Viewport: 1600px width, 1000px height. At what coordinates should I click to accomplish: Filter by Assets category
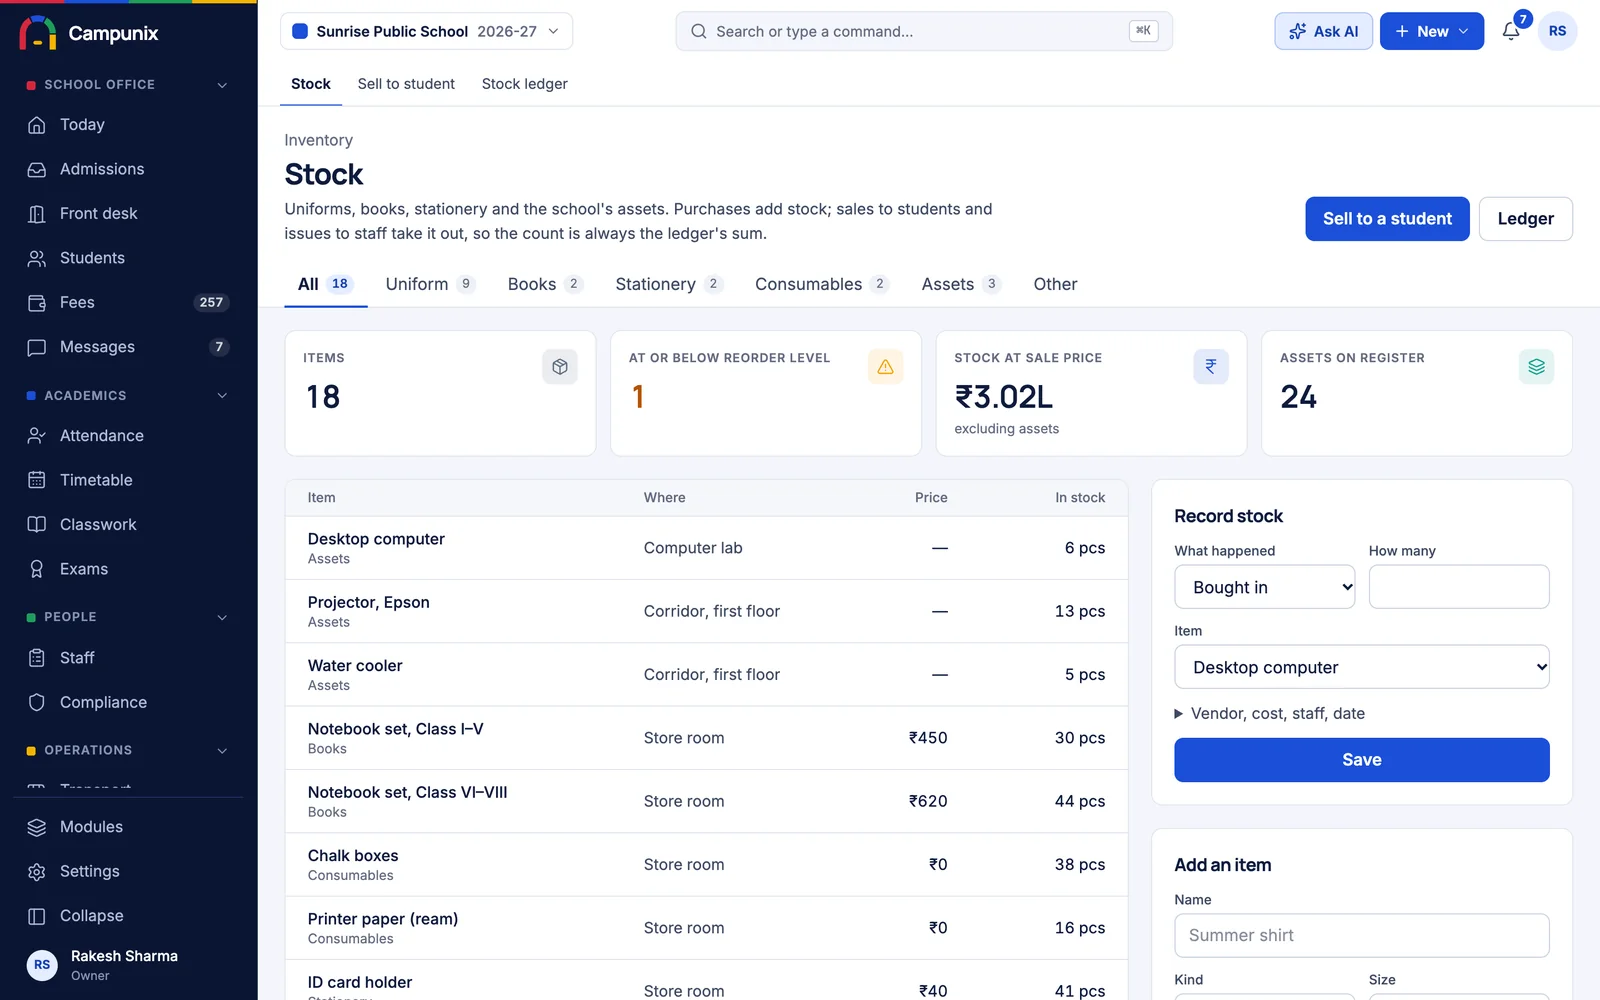pyautogui.click(x=960, y=284)
